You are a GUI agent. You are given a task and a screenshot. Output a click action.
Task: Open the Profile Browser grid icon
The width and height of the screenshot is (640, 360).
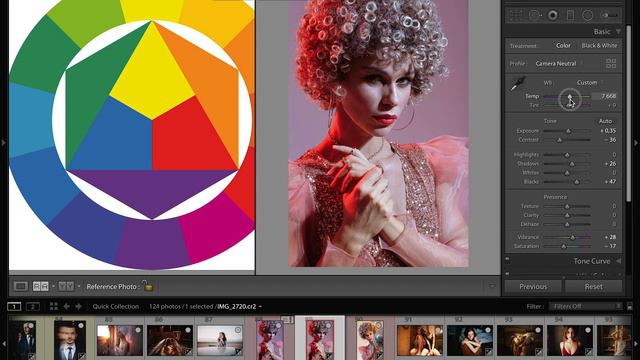point(611,63)
